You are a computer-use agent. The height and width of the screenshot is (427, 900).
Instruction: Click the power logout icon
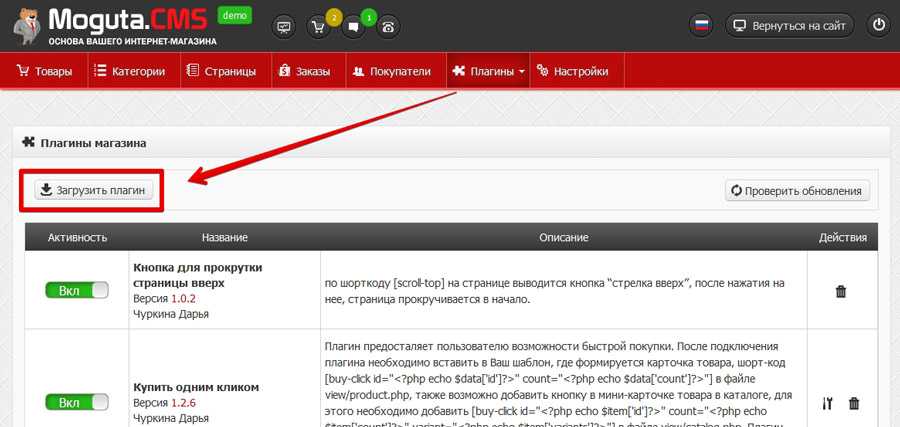click(x=878, y=26)
